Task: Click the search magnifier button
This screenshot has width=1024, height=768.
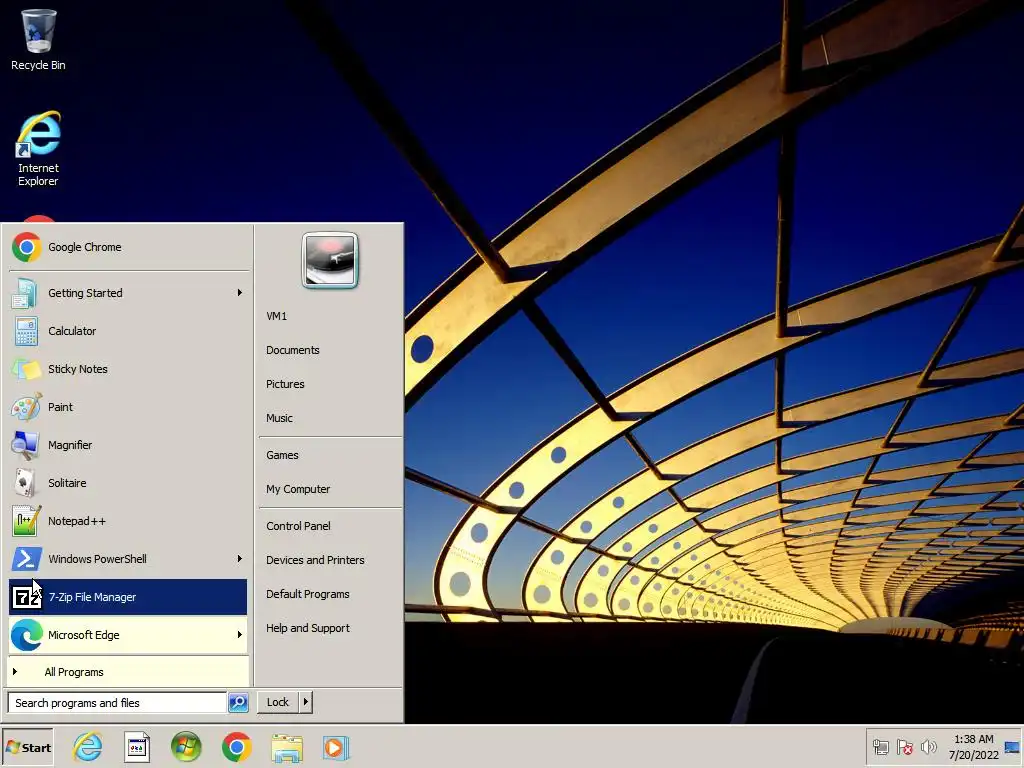Action: tap(238, 703)
